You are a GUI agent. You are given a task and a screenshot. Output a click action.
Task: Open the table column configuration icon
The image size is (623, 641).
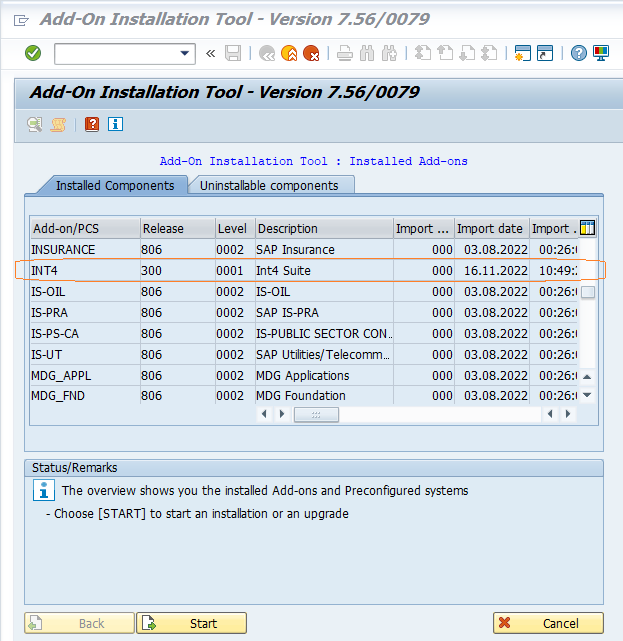coord(587,228)
